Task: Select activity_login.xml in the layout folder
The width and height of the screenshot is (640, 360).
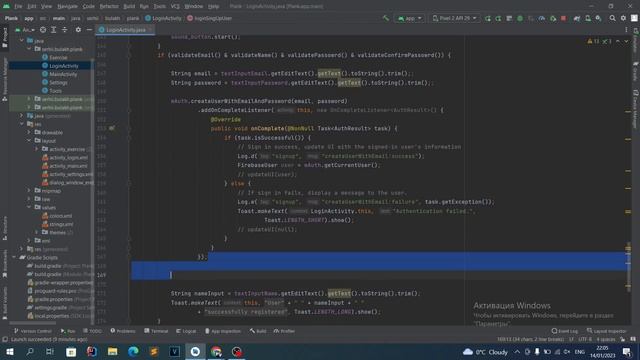Action: [69, 158]
